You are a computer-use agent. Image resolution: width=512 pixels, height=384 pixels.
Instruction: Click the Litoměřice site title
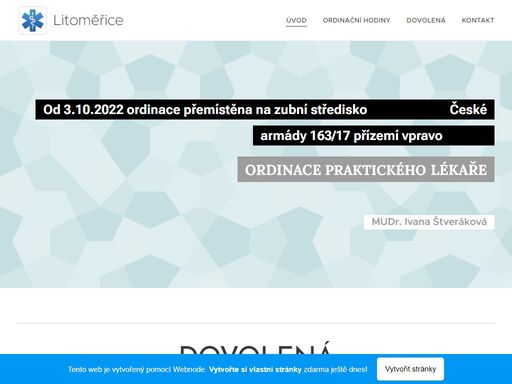(88, 20)
